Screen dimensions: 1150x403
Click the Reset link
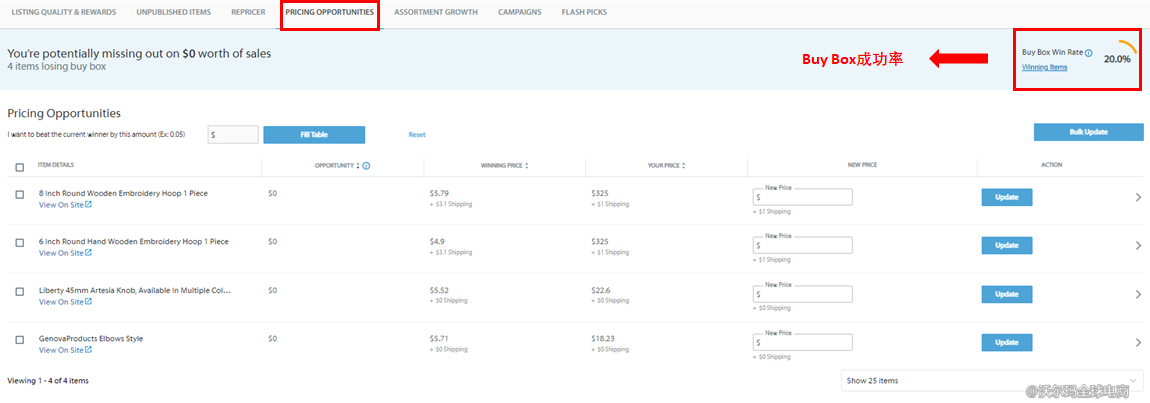(417, 135)
